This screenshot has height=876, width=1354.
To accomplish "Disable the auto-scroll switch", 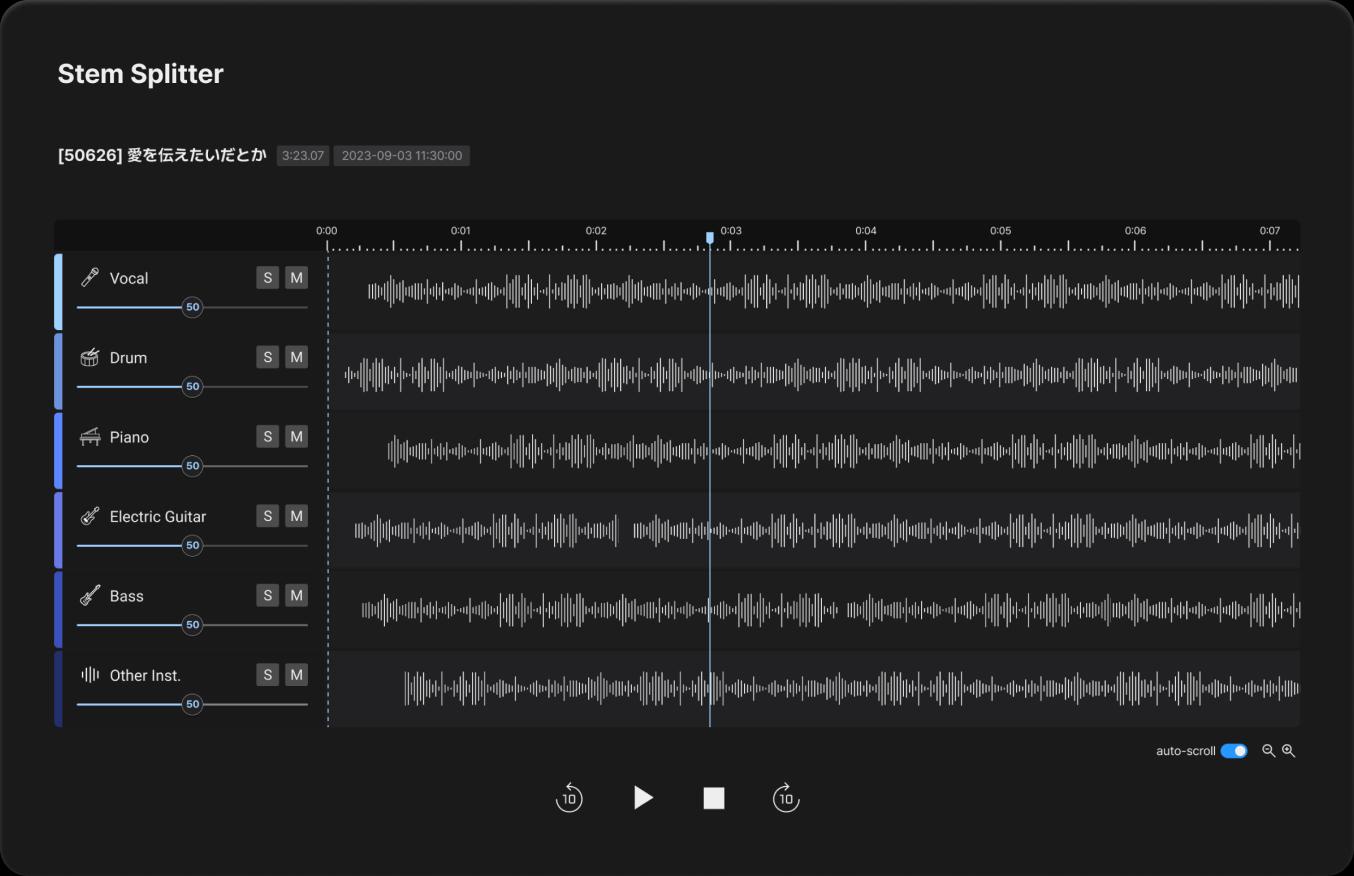I will [1234, 751].
